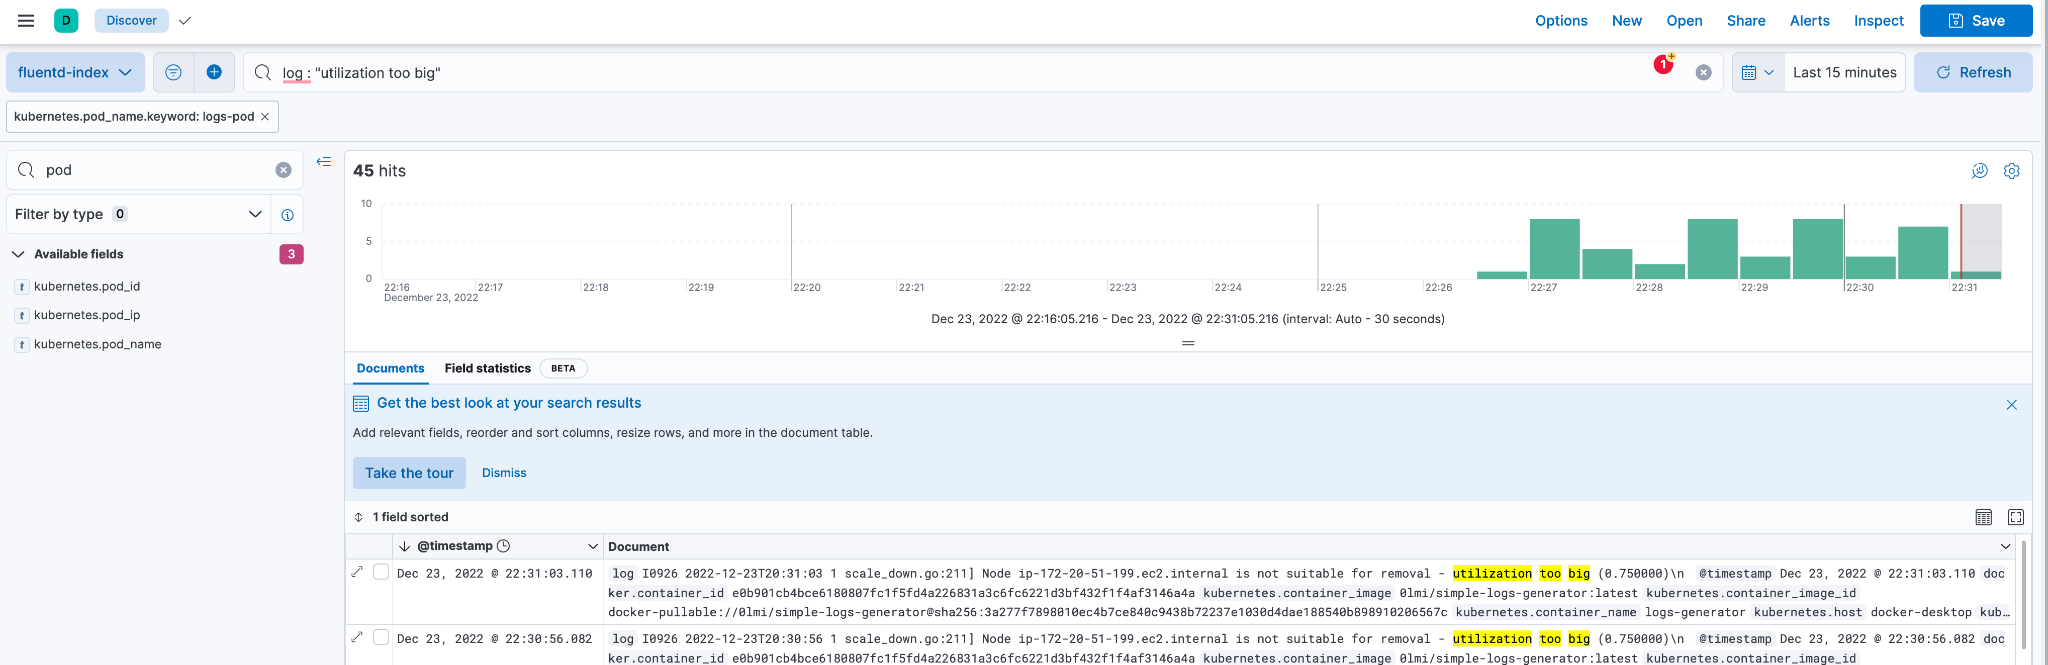Click the histogram bar at 22:27
This screenshot has width=2048, height=665.
click(1554, 249)
